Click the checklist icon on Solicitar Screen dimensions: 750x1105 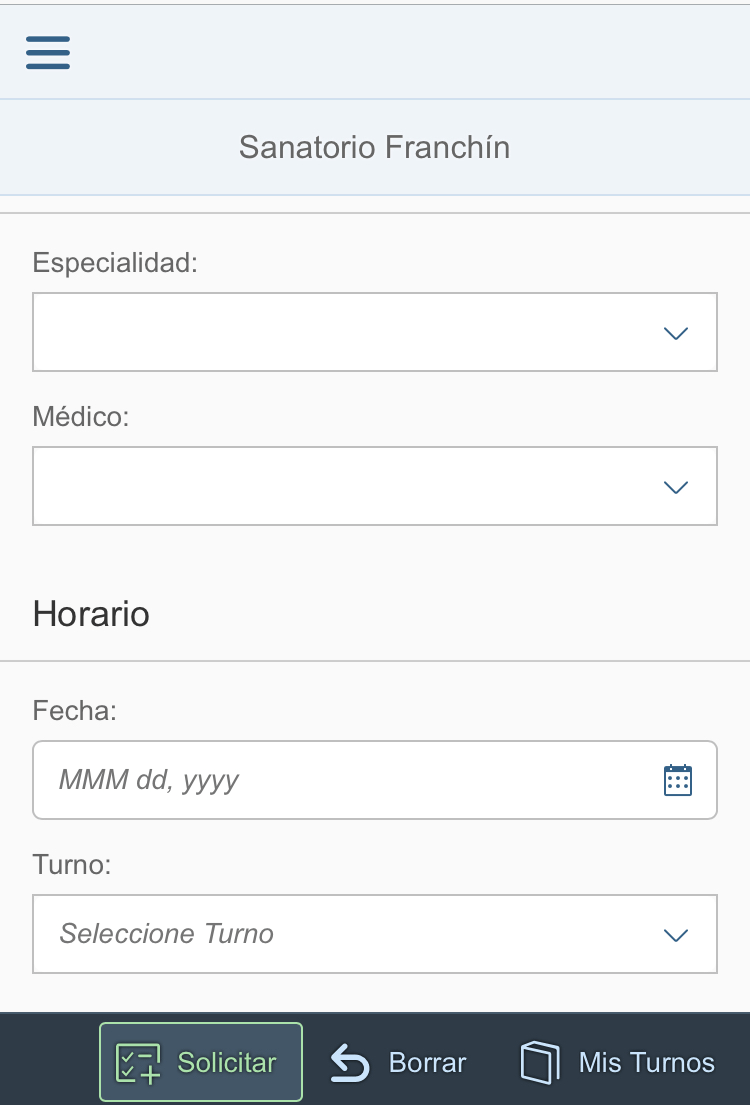click(x=138, y=1063)
